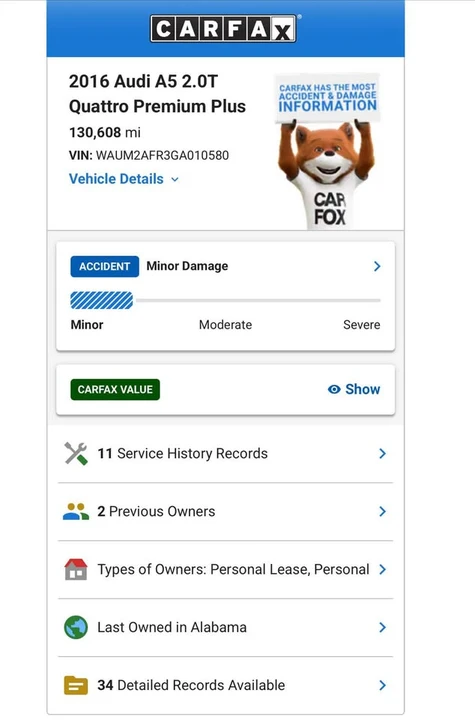
Task: Click the striped Minor damage severity bar
Action: [x=102, y=300]
